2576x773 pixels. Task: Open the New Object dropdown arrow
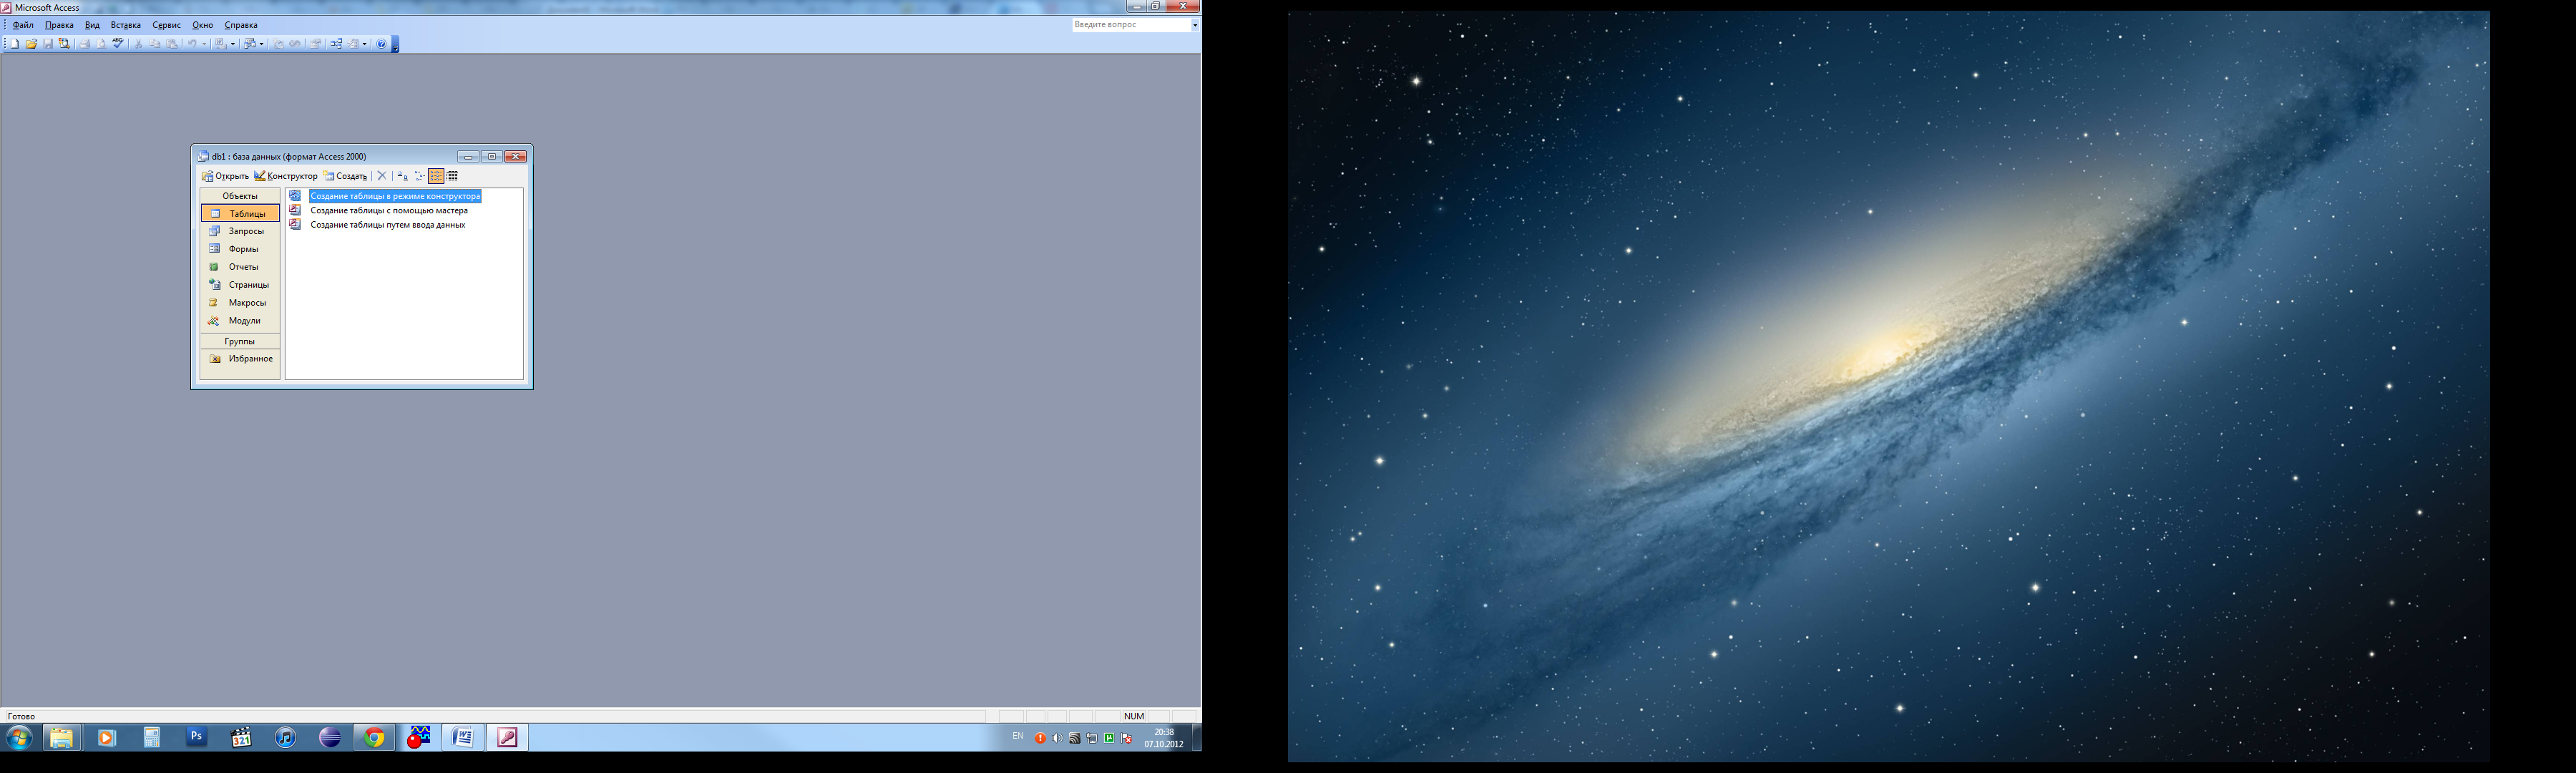(x=365, y=44)
